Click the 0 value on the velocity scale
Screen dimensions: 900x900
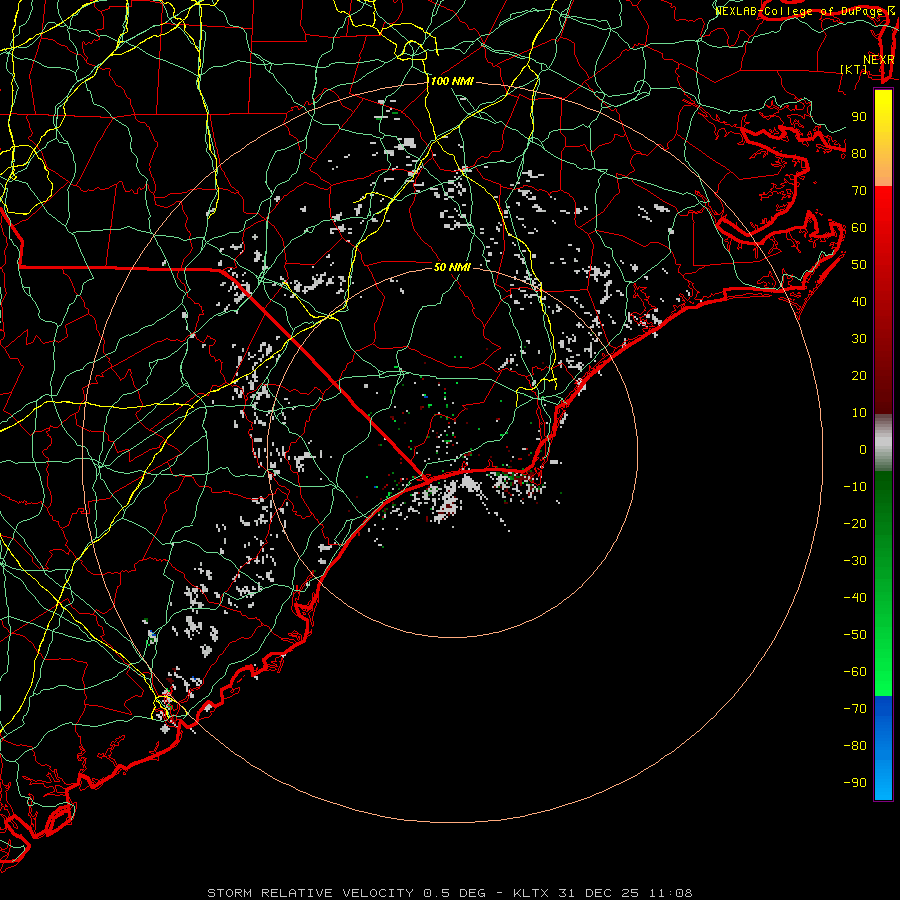click(x=863, y=450)
